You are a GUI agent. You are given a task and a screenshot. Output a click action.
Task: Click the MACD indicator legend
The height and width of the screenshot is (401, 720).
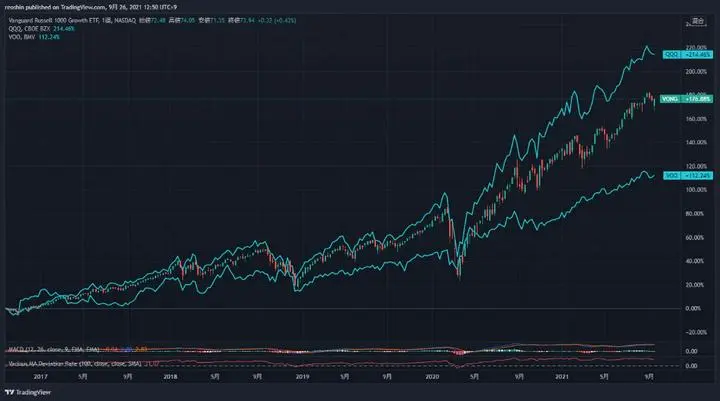[78, 350]
